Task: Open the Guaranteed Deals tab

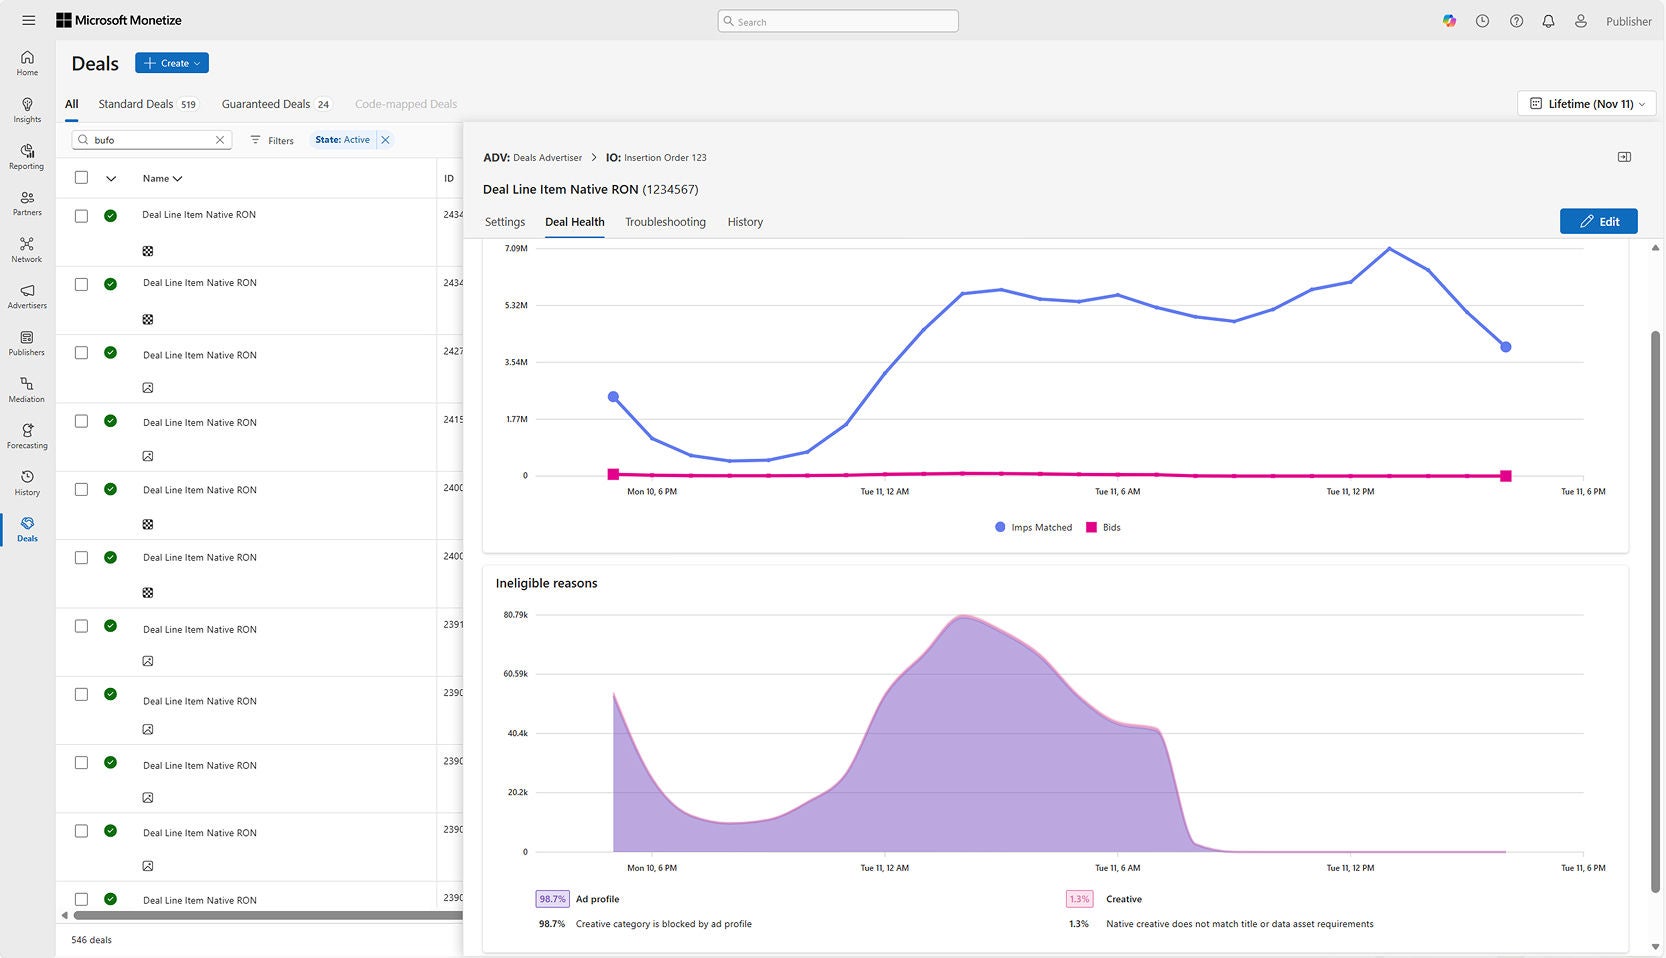Action: click(x=267, y=103)
